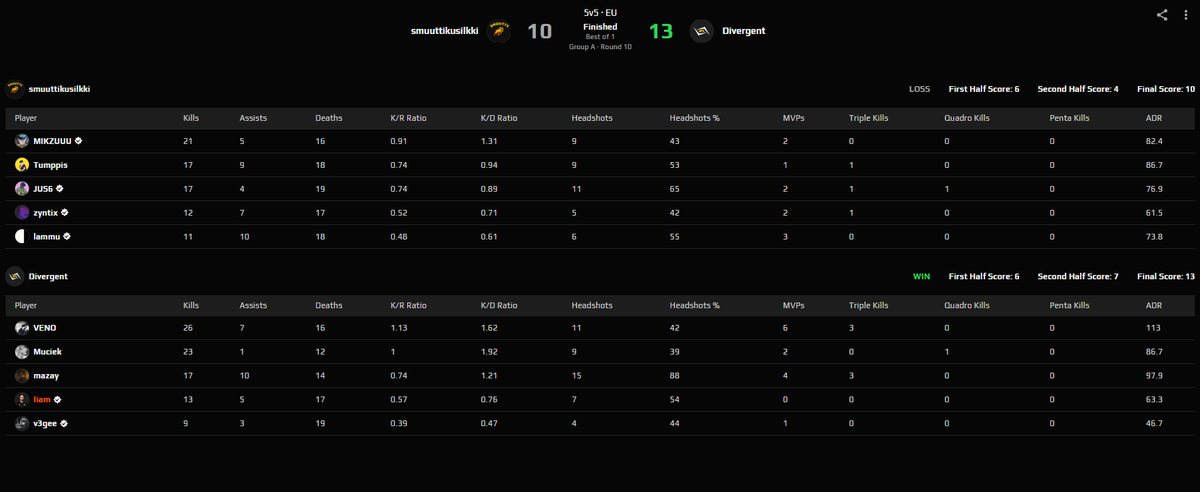Open MIKZUUU player avatar
The image size is (1200, 492).
(x=22, y=141)
